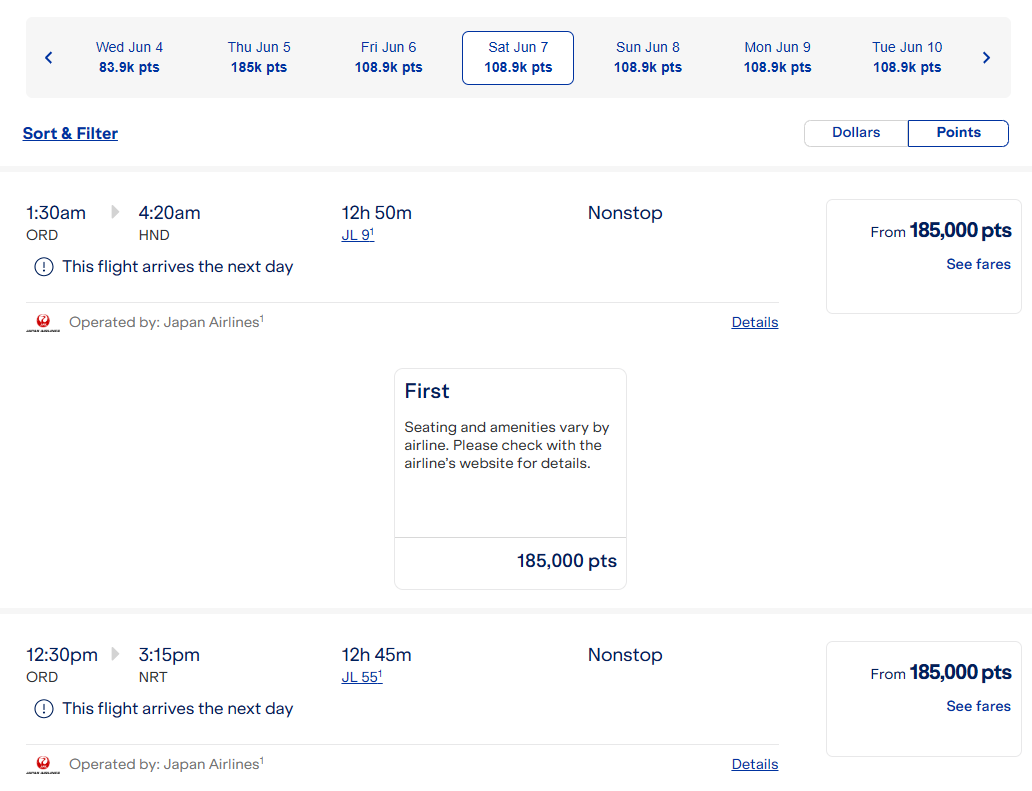Select the First class 185,000 pts fare card
Screen dimensions: 1032x791
click(510, 478)
